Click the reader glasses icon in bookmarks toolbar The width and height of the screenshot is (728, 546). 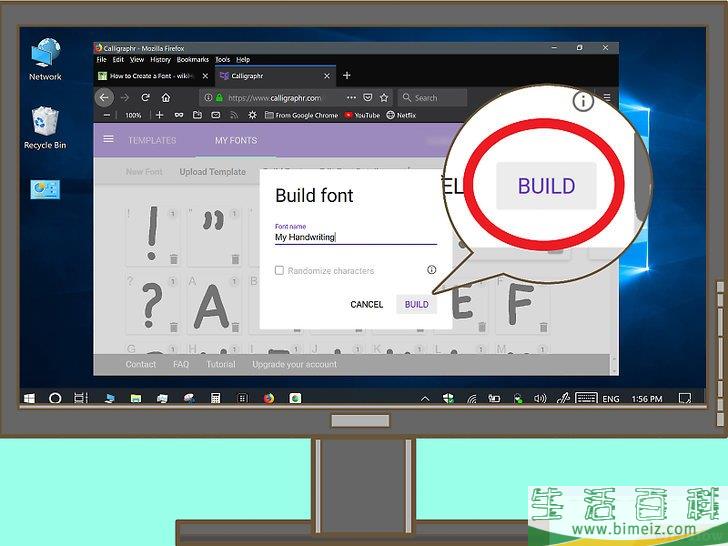(x=179, y=115)
